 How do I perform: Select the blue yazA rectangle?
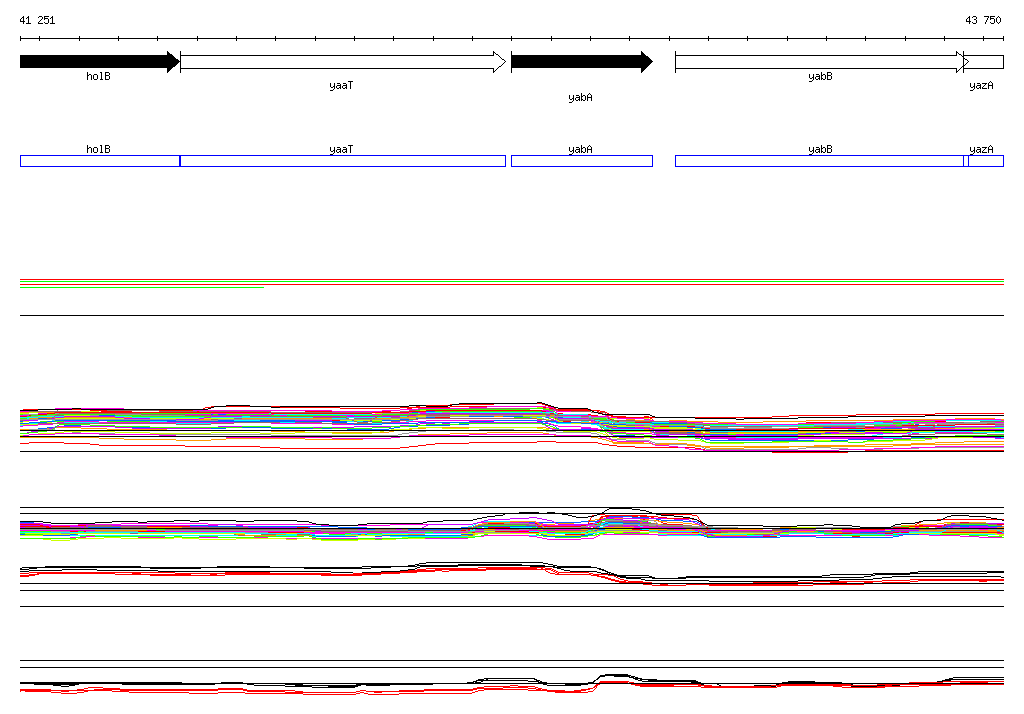click(x=986, y=161)
